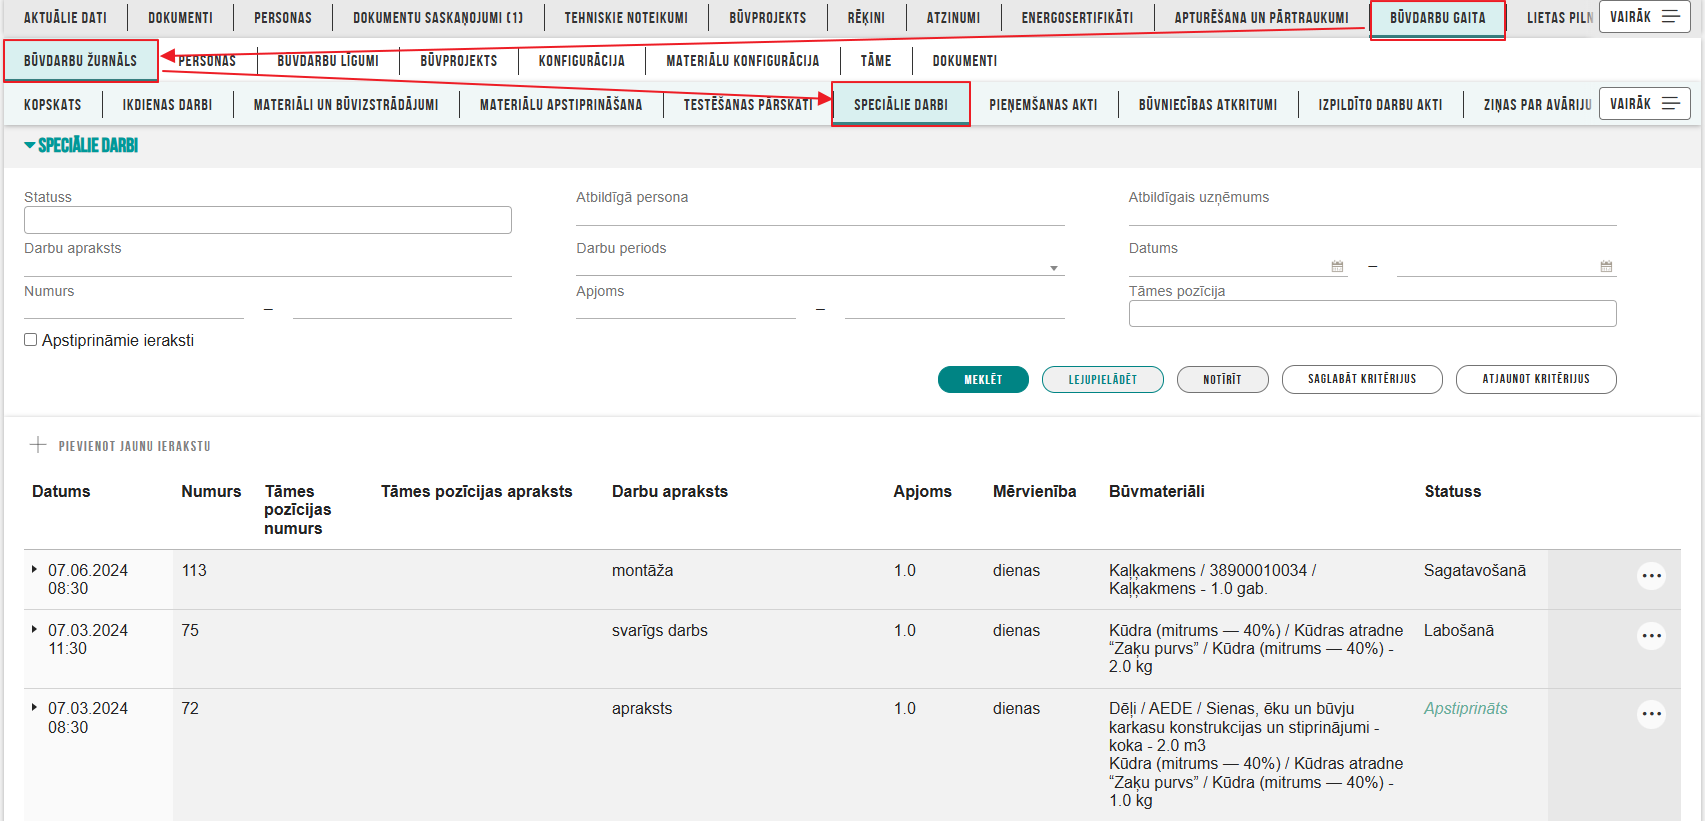Open the top-row Vairāk hamburger menu
Image resolution: width=1705 pixels, height=821 pixels.
point(1645,17)
